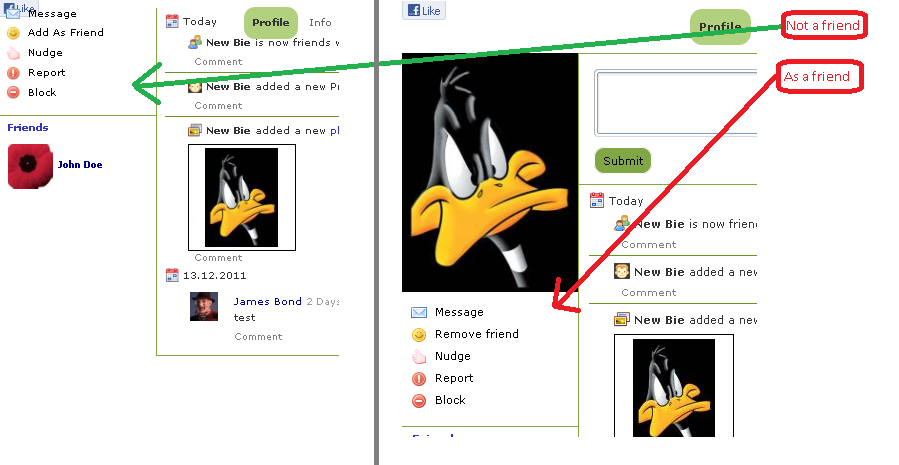Click the envelope icon beside Message in right panel
The width and height of the screenshot is (899, 465).
coord(419,312)
